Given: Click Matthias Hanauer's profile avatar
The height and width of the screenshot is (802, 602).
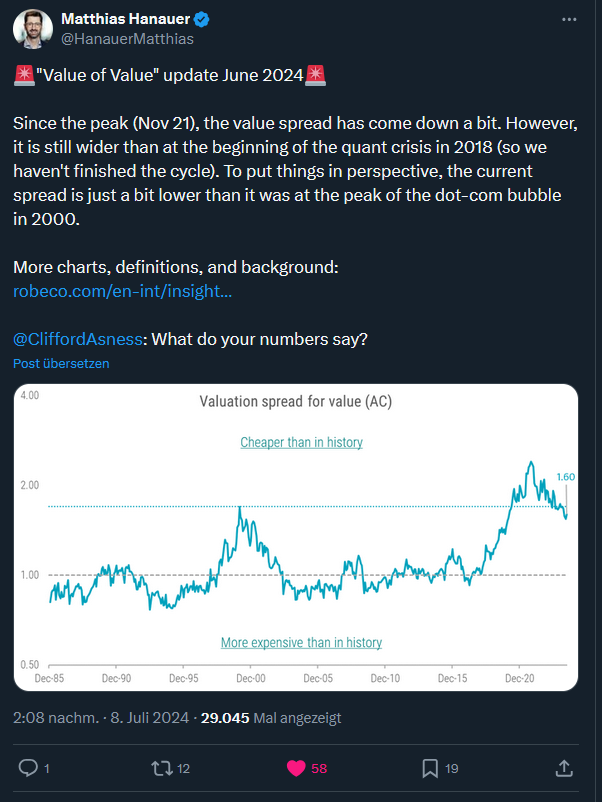Looking at the screenshot, I should coord(33,29).
